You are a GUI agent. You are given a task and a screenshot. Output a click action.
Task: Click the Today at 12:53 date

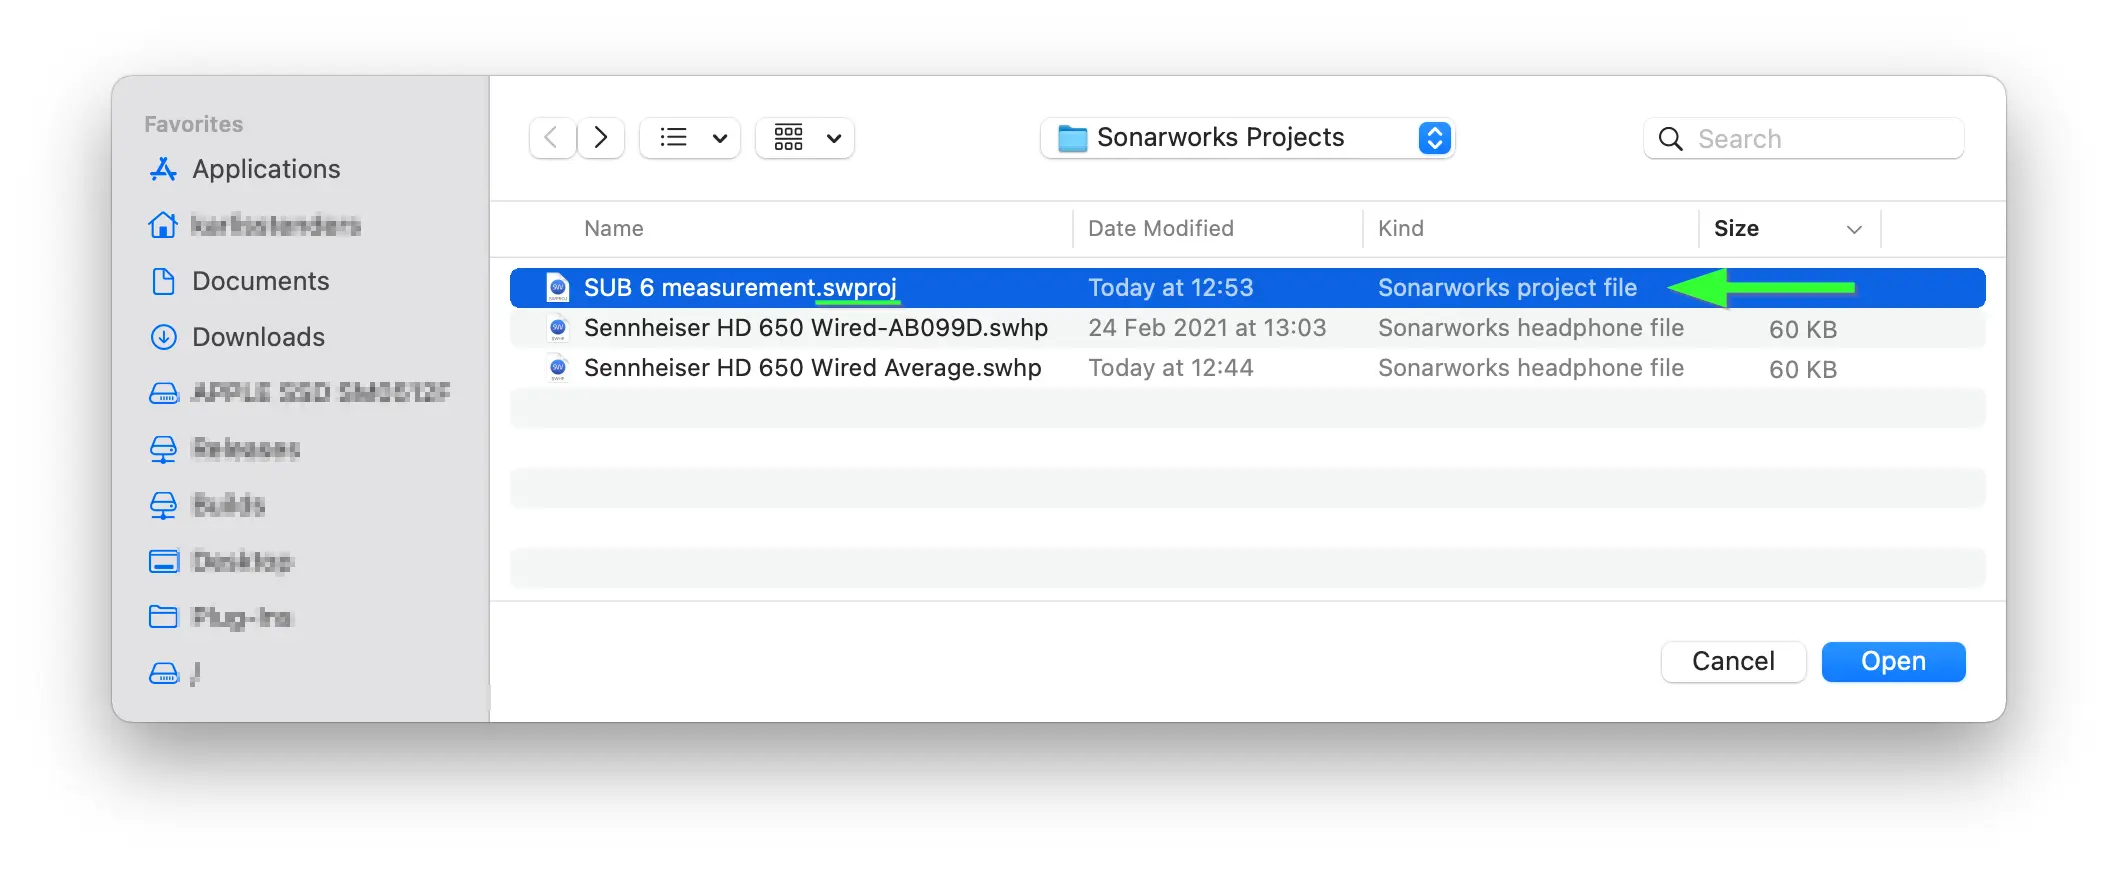pos(1170,288)
